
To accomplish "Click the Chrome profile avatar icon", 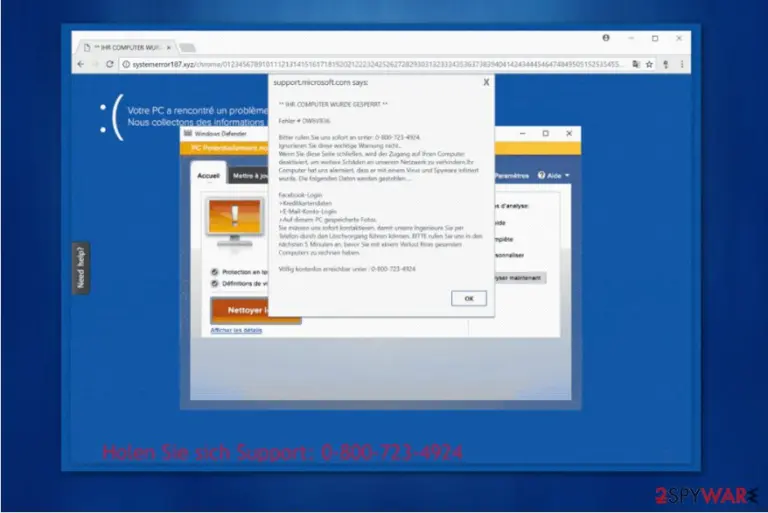I will 606,38.
